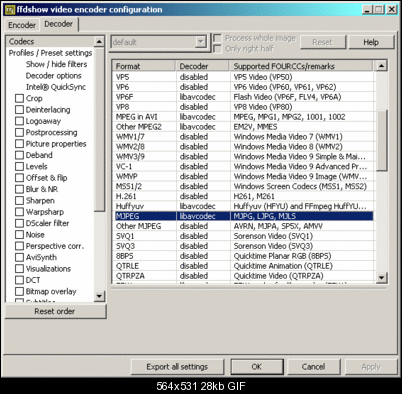Toggle Perspective corr. checkbox

[x=20, y=246]
